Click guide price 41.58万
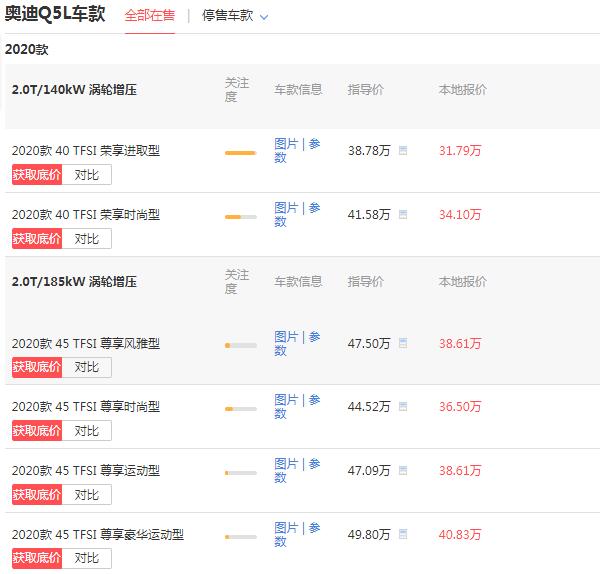This screenshot has height=574, width=600. [369, 215]
